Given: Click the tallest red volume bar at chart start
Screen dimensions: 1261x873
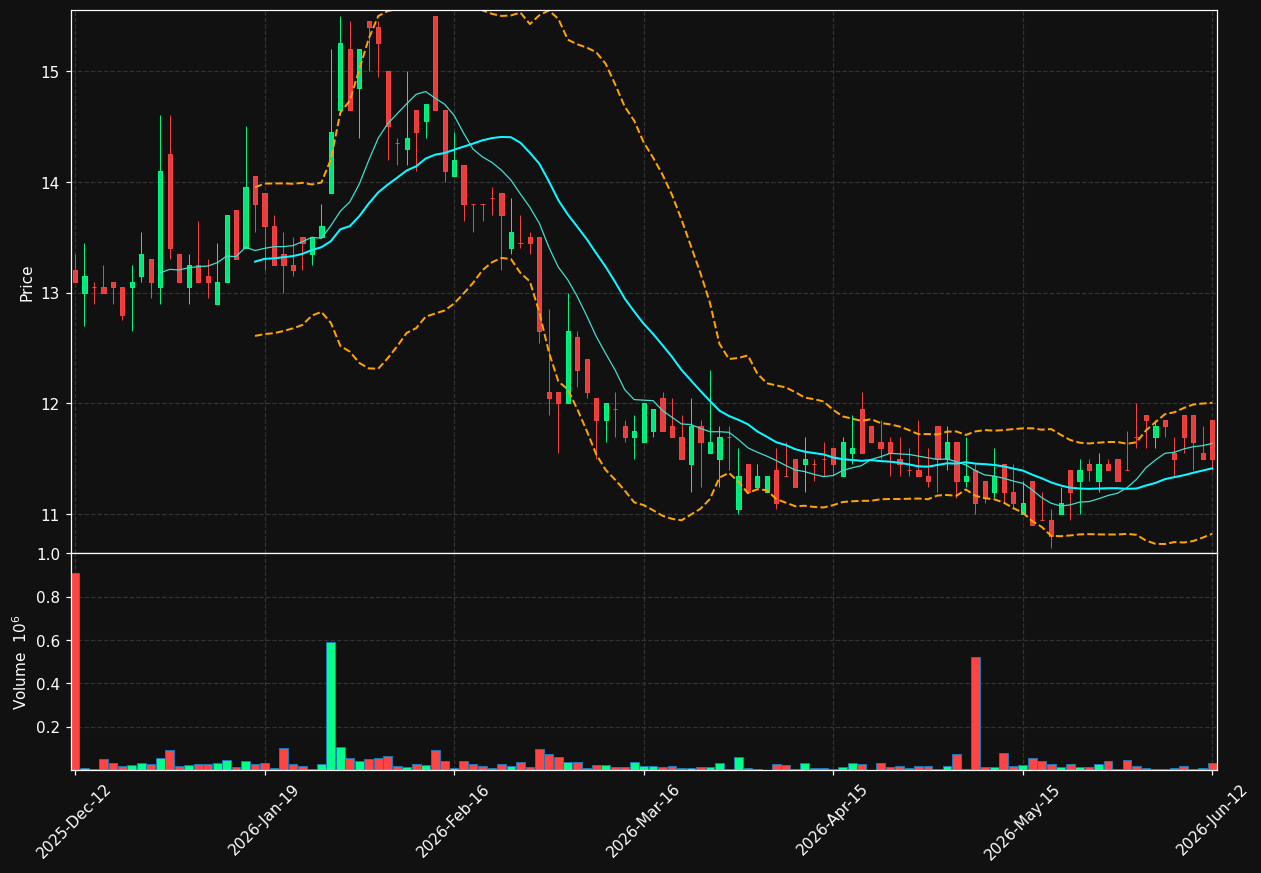Looking at the screenshot, I should [x=75, y=671].
